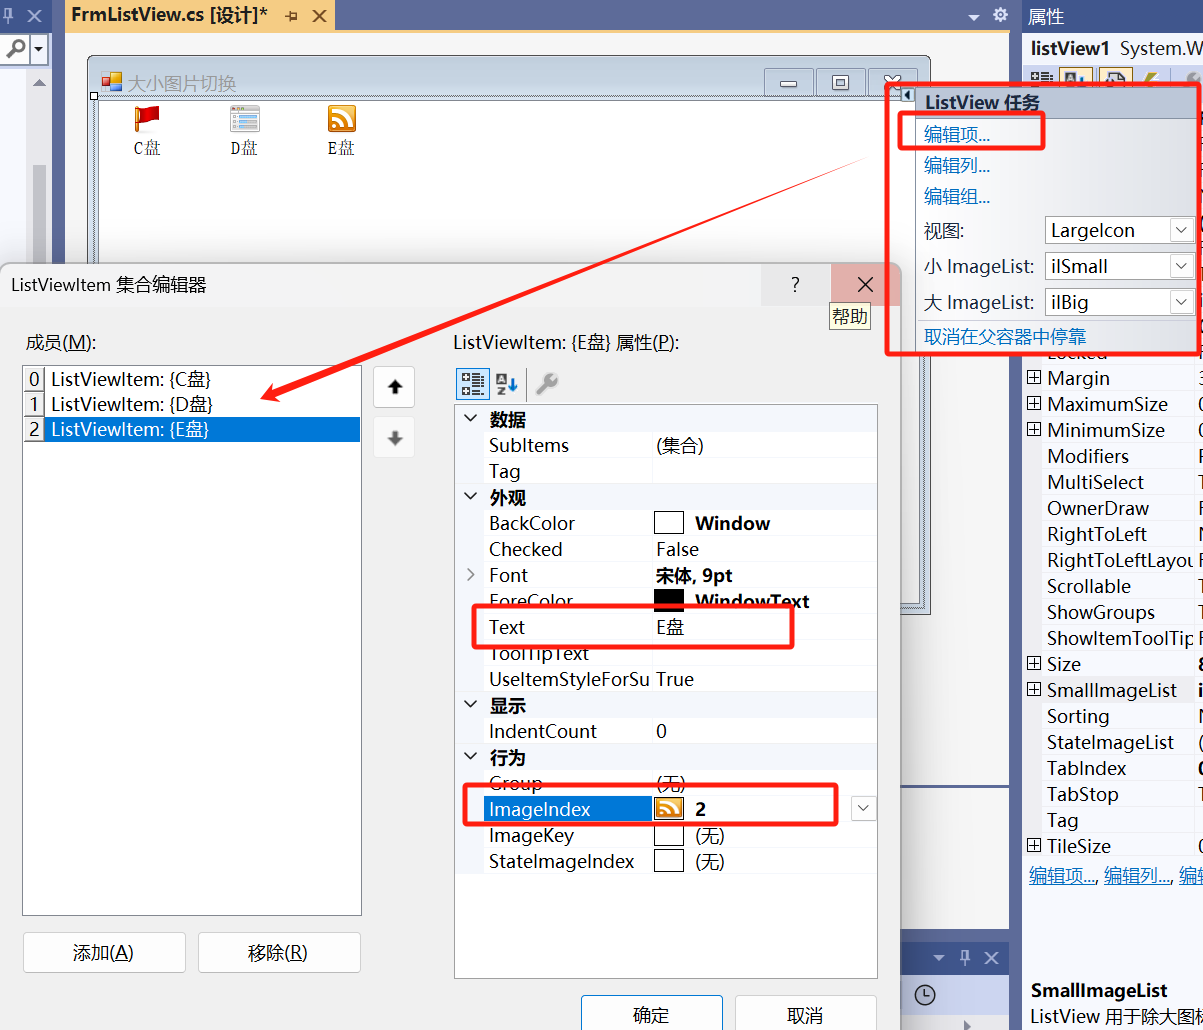This screenshot has width=1203, height=1030.
Task: Click the help question mark in dialog
Action: click(795, 285)
